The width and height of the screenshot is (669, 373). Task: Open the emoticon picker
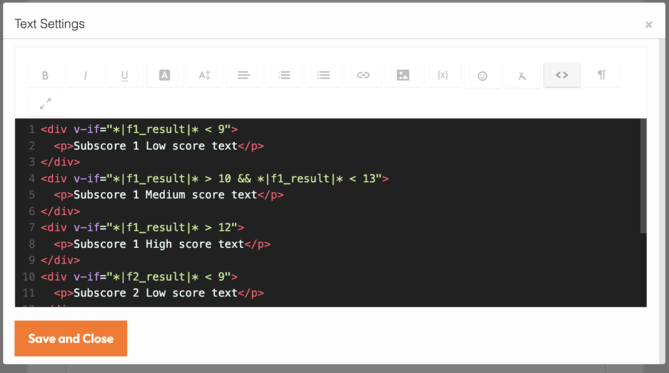pyautogui.click(x=483, y=75)
